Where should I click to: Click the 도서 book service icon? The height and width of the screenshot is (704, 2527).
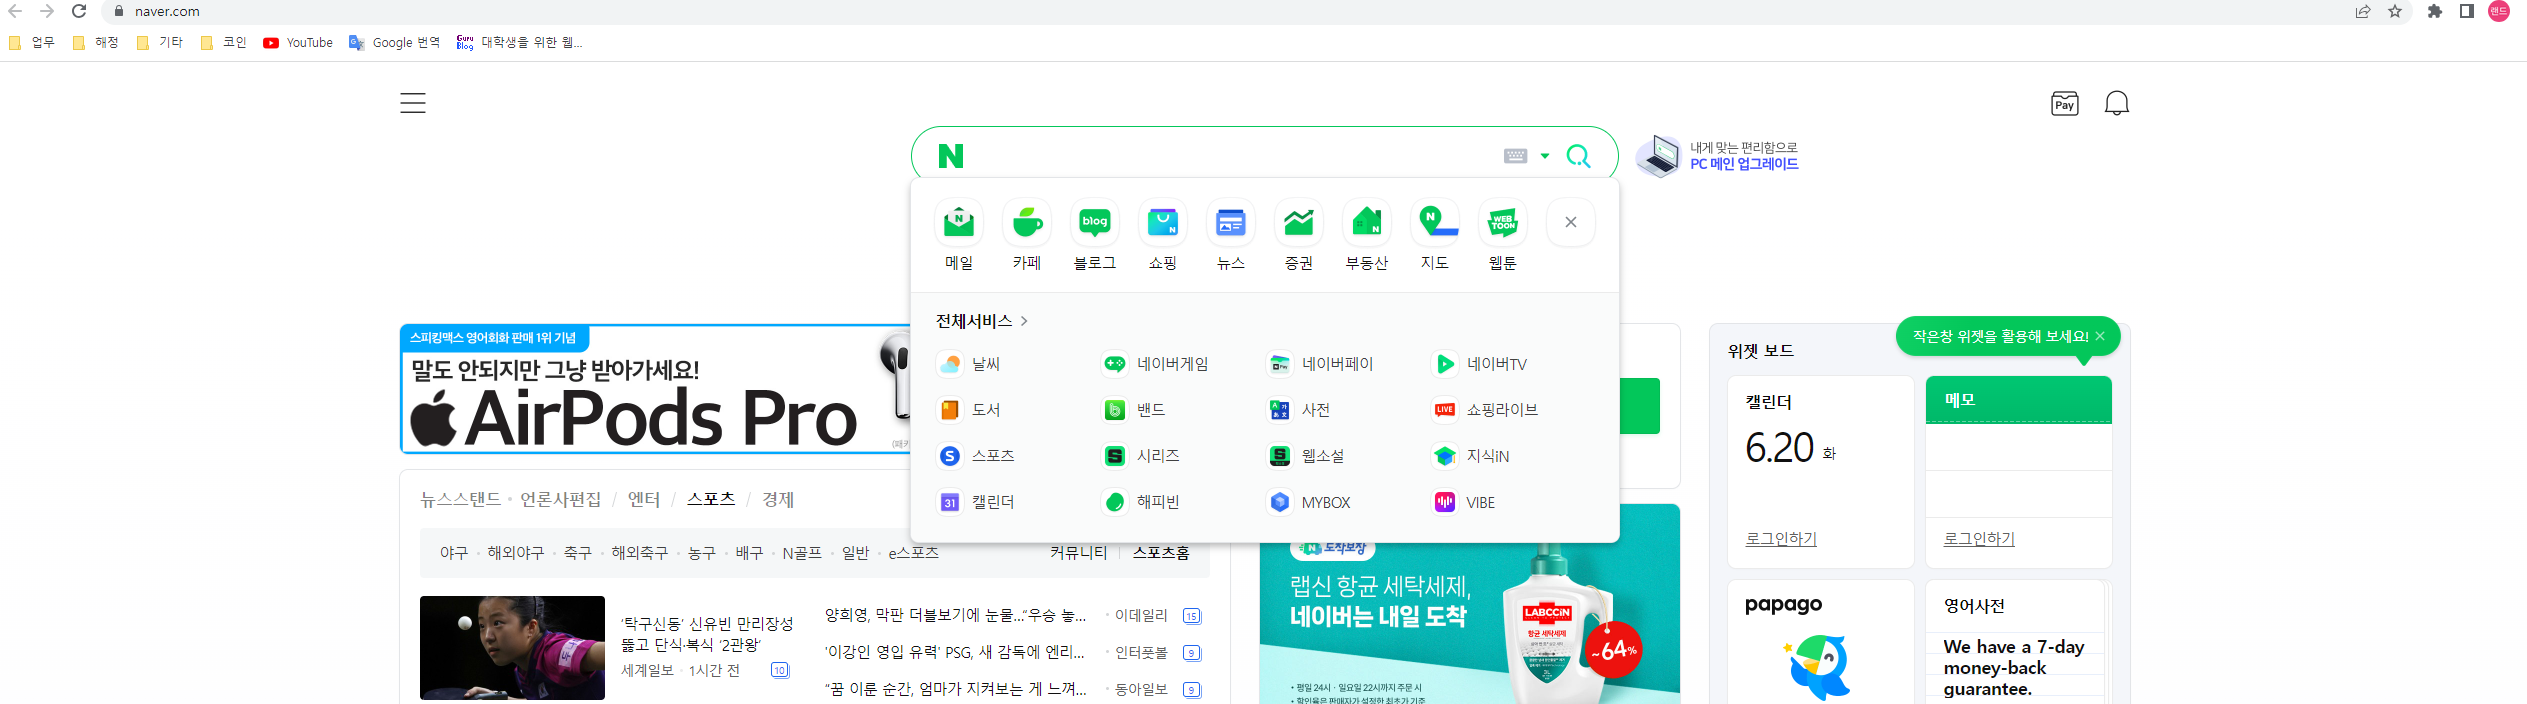tap(950, 410)
